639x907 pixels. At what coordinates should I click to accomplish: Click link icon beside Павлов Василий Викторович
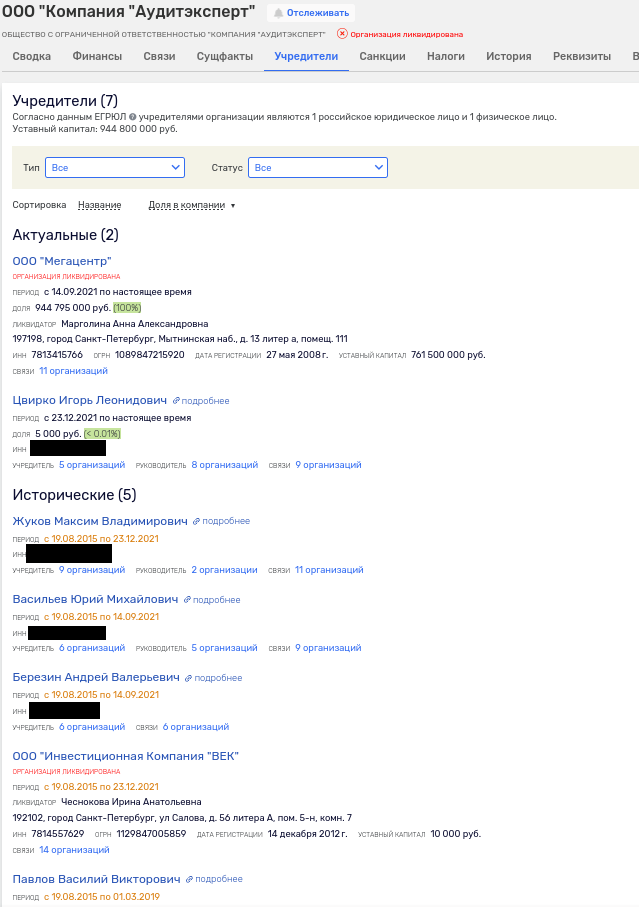pyautogui.click(x=189, y=879)
